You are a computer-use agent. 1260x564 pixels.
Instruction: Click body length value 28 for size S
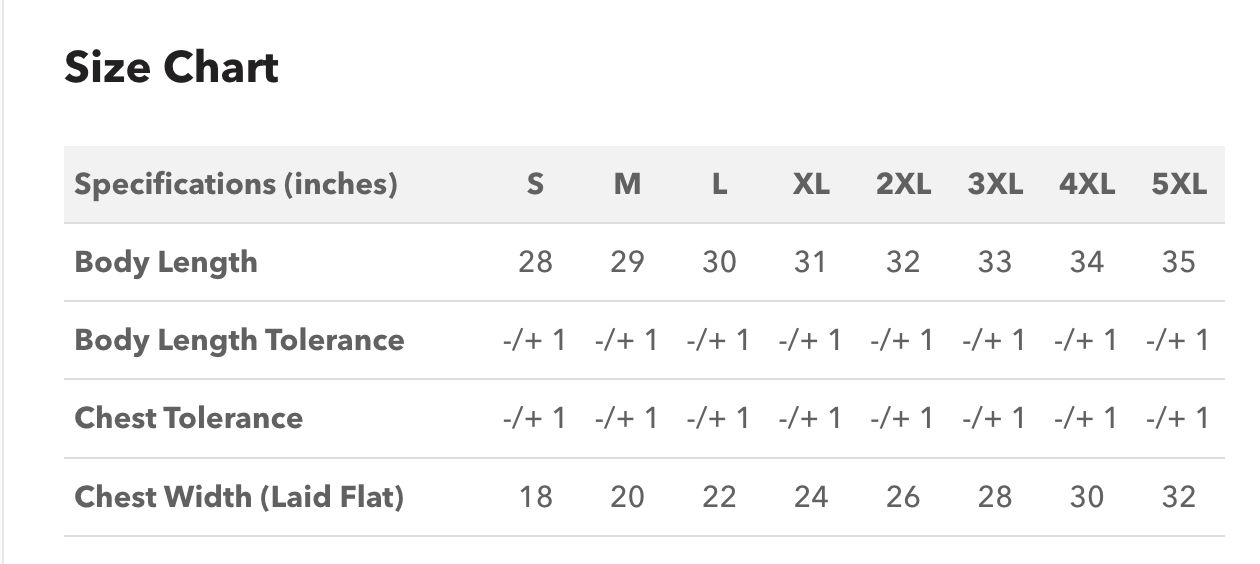536,262
